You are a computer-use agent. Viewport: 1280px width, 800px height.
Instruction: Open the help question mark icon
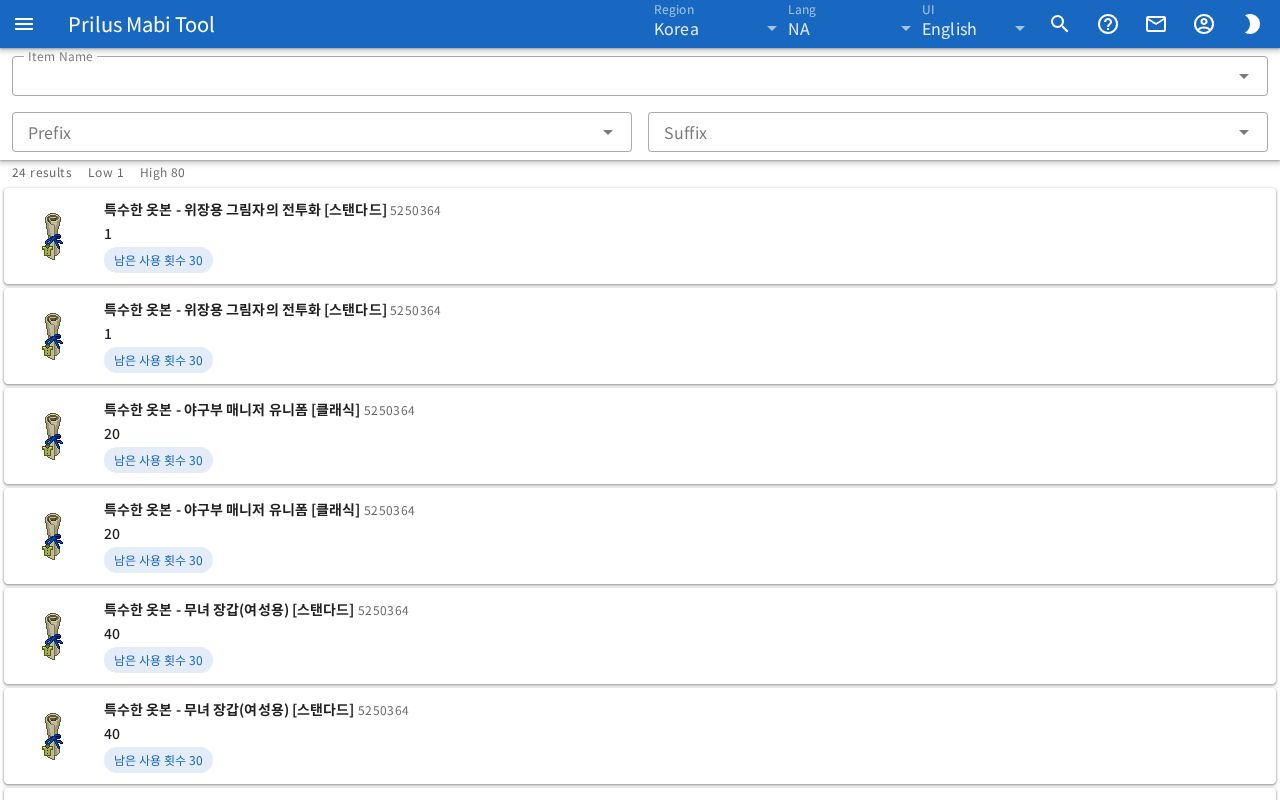(x=1108, y=24)
